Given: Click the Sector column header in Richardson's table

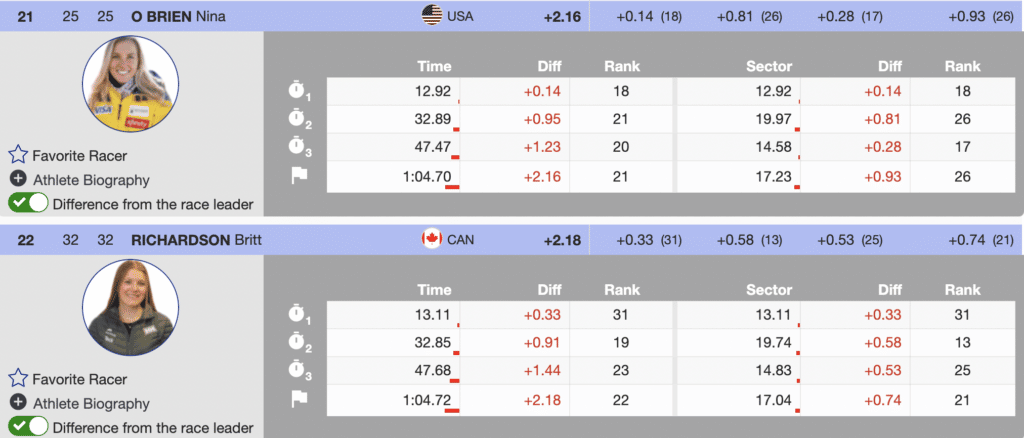Looking at the screenshot, I should [769, 290].
